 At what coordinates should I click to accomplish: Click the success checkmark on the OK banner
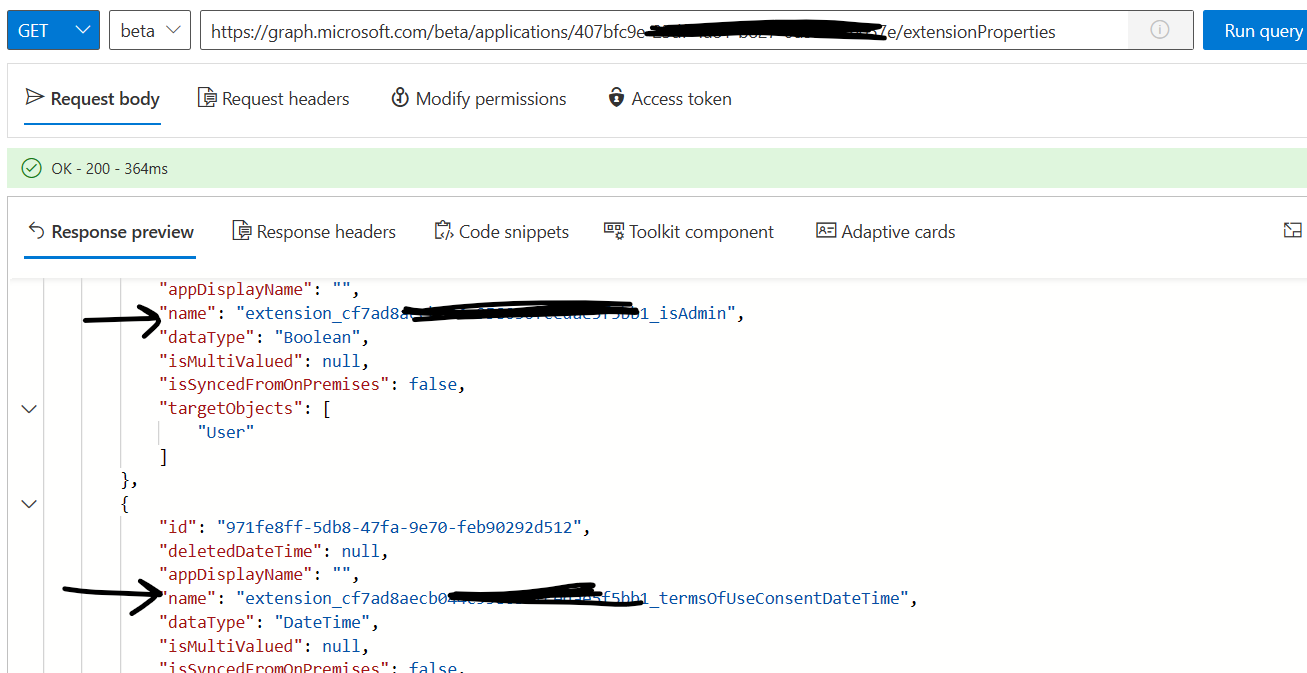point(31,167)
